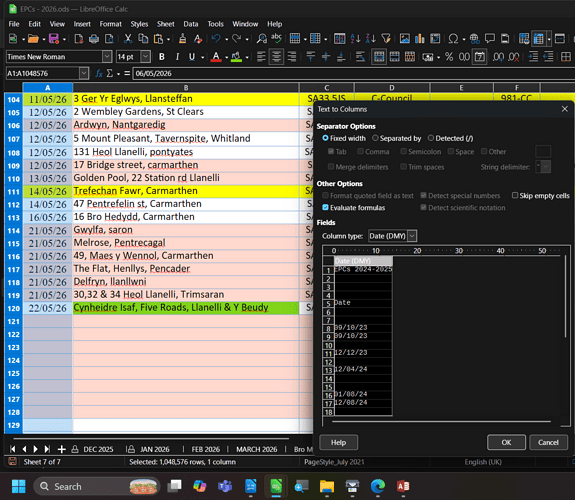The width and height of the screenshot is (575, 500).
Task: Open the Format menu
Action: click(x=110, y=24)
